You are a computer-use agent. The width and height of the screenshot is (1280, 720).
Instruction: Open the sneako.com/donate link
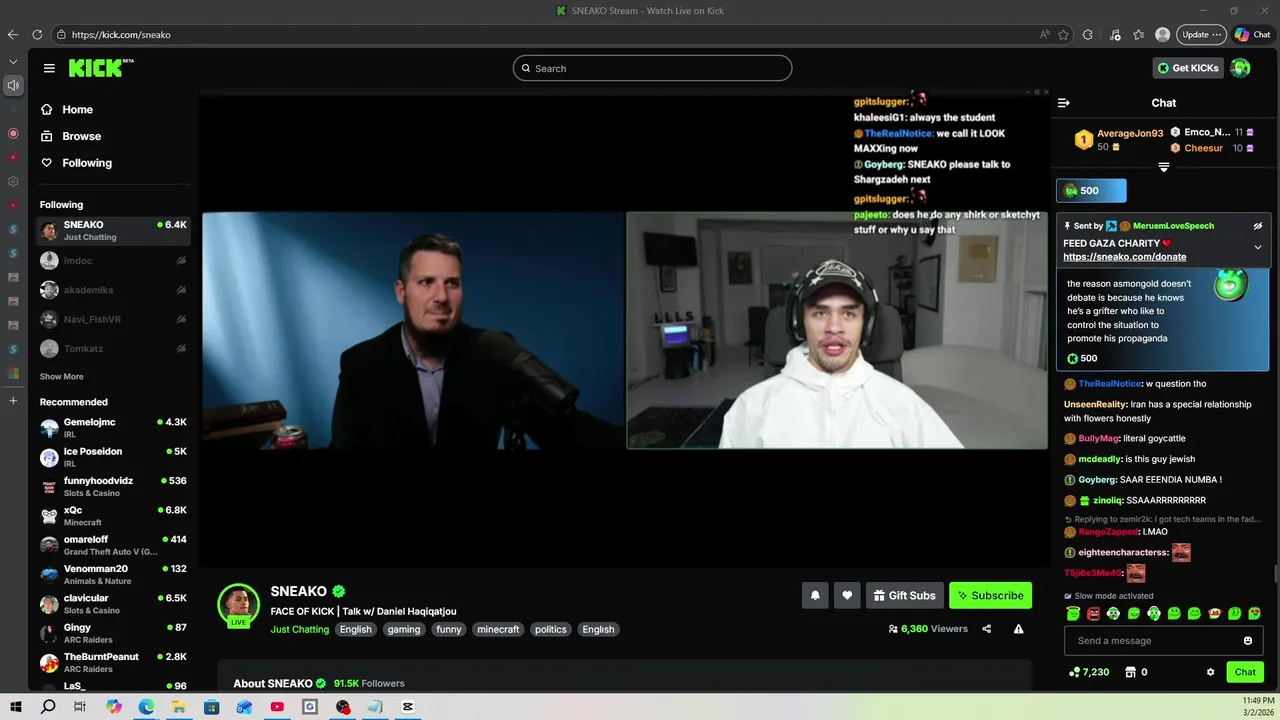tap(1125, 257)
